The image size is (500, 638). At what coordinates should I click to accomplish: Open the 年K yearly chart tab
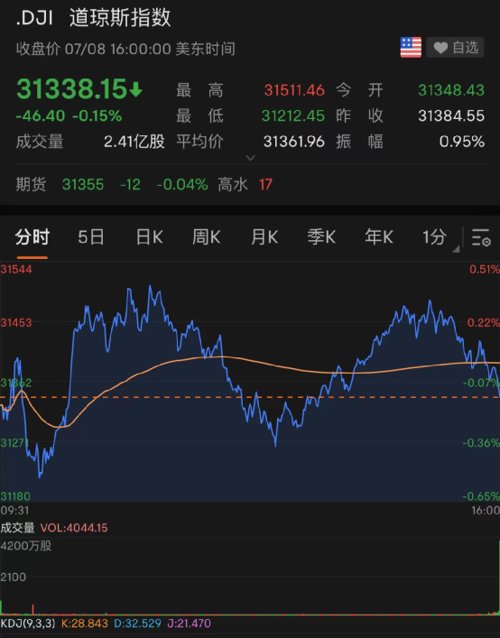(x=379, y=237)
